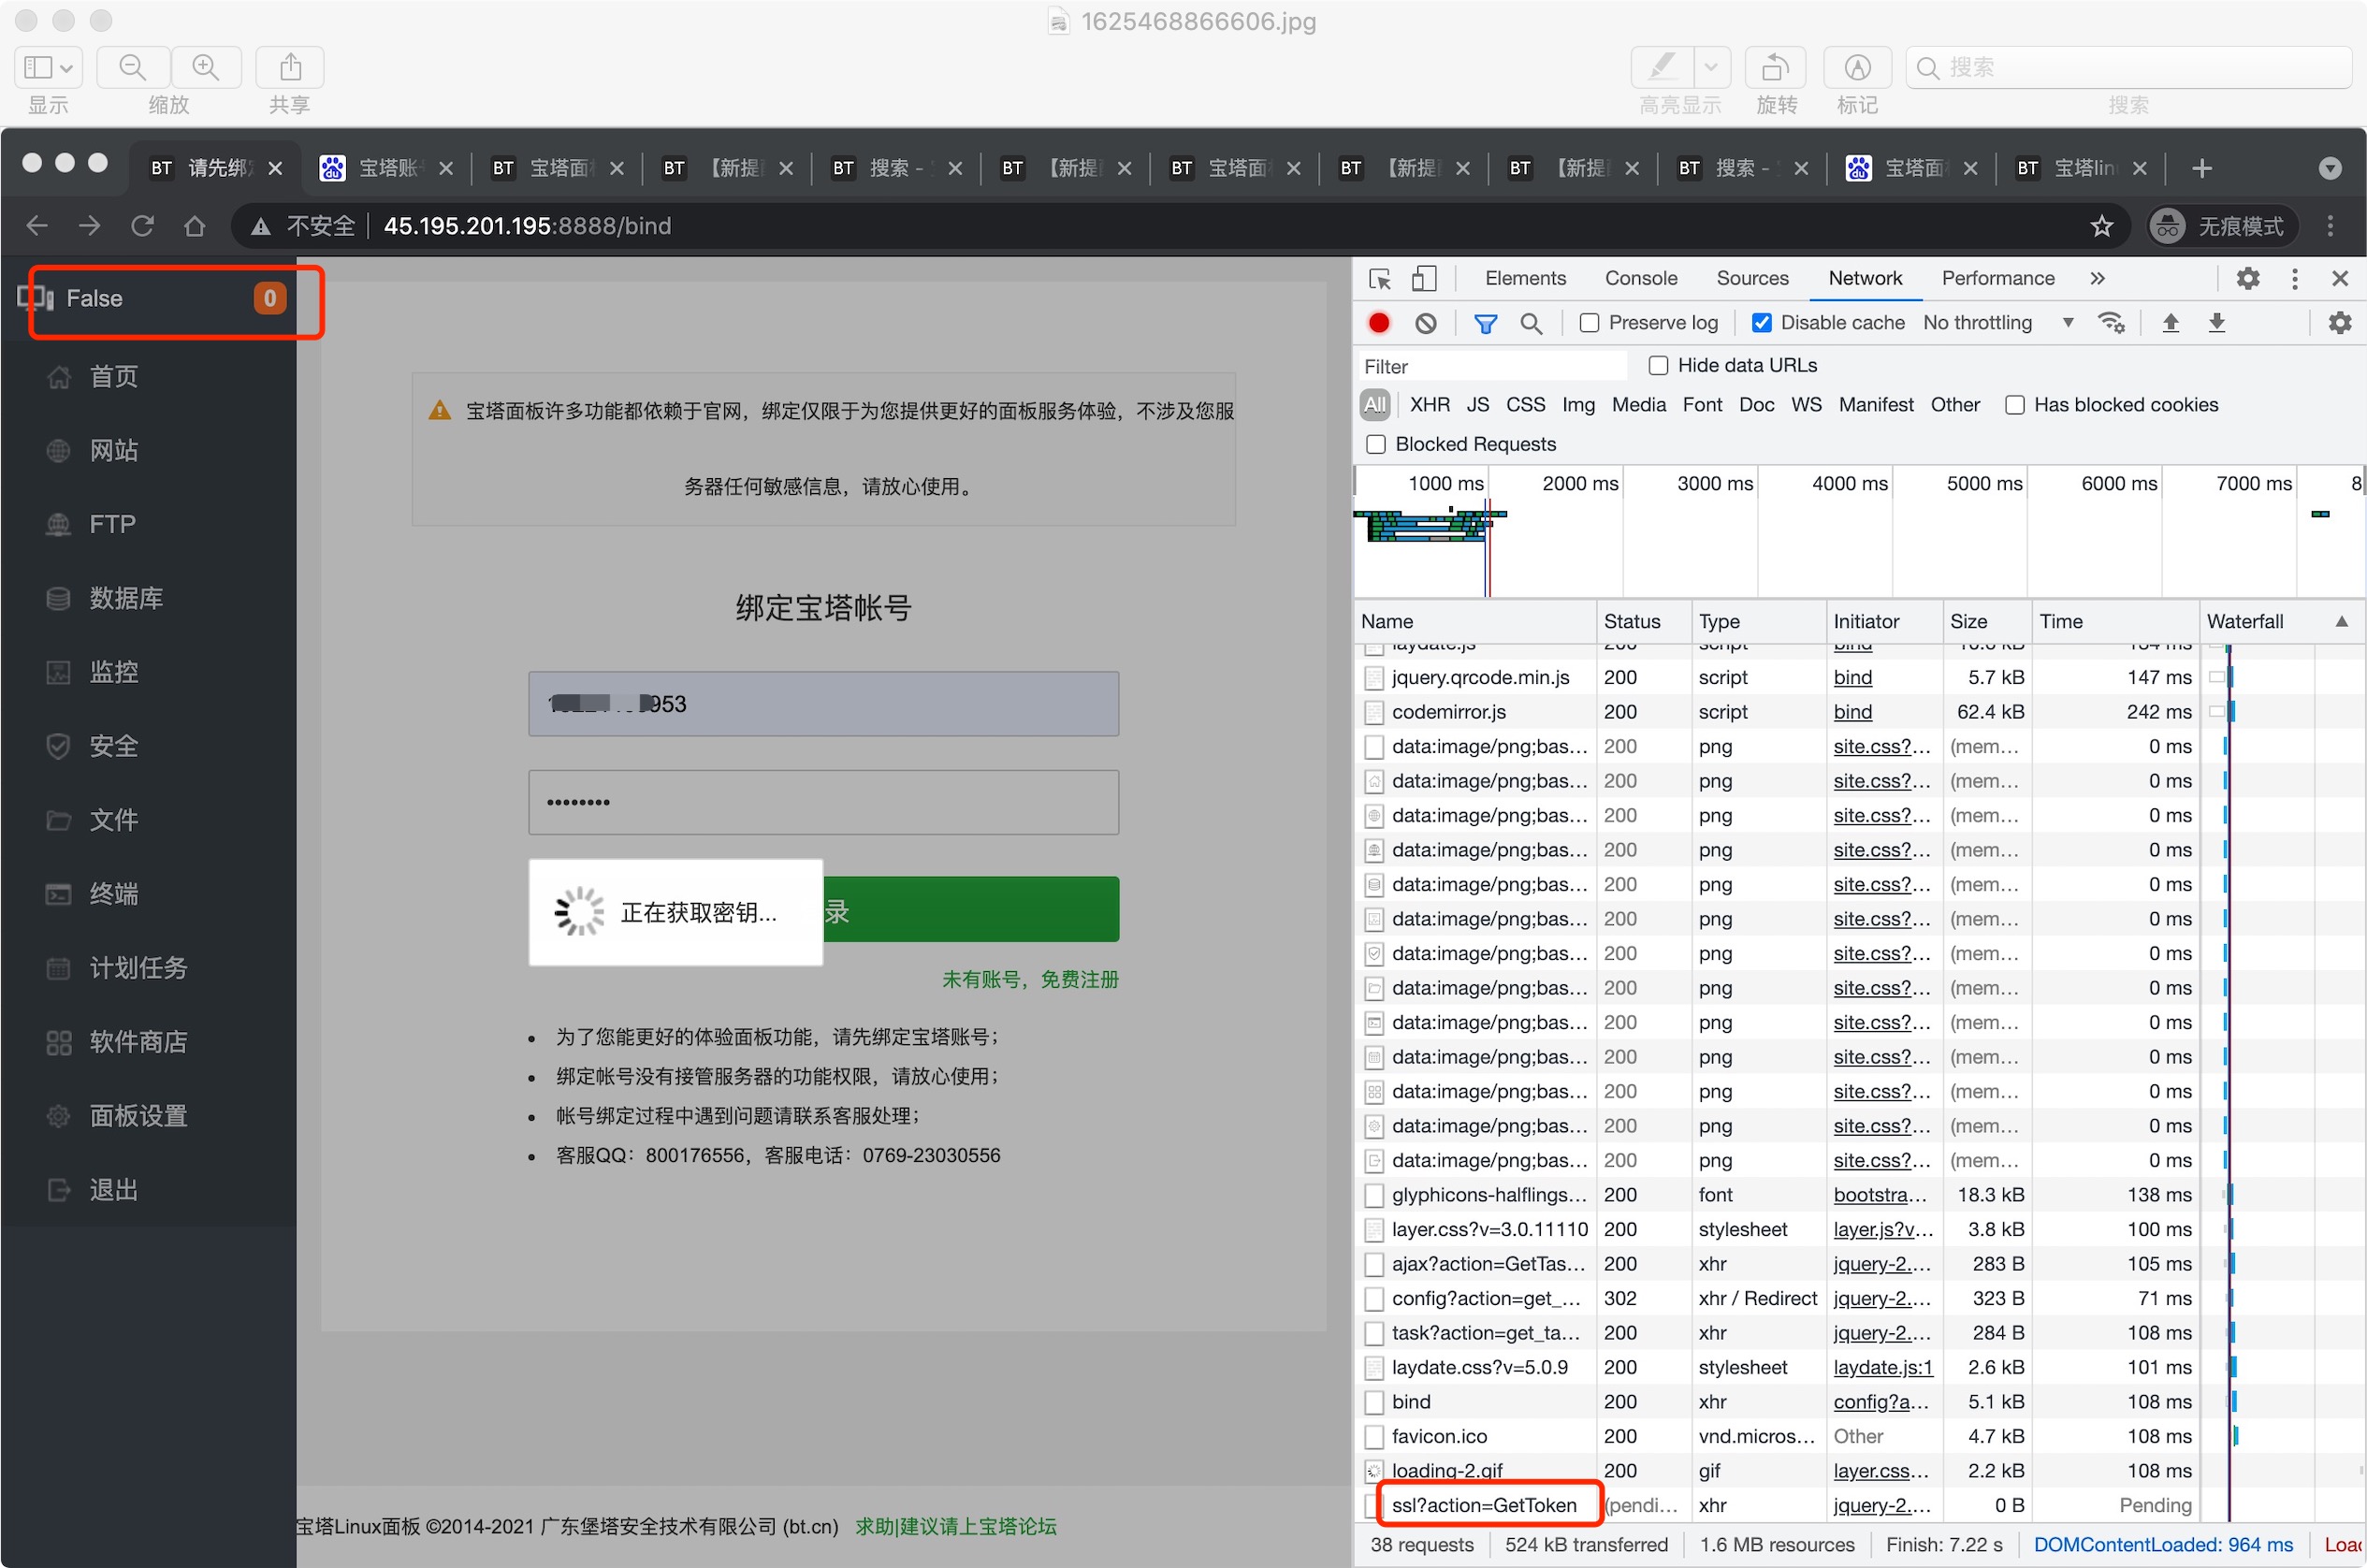Clear the network log
Screen dimensions: 2367x1568
[1426, 323]
